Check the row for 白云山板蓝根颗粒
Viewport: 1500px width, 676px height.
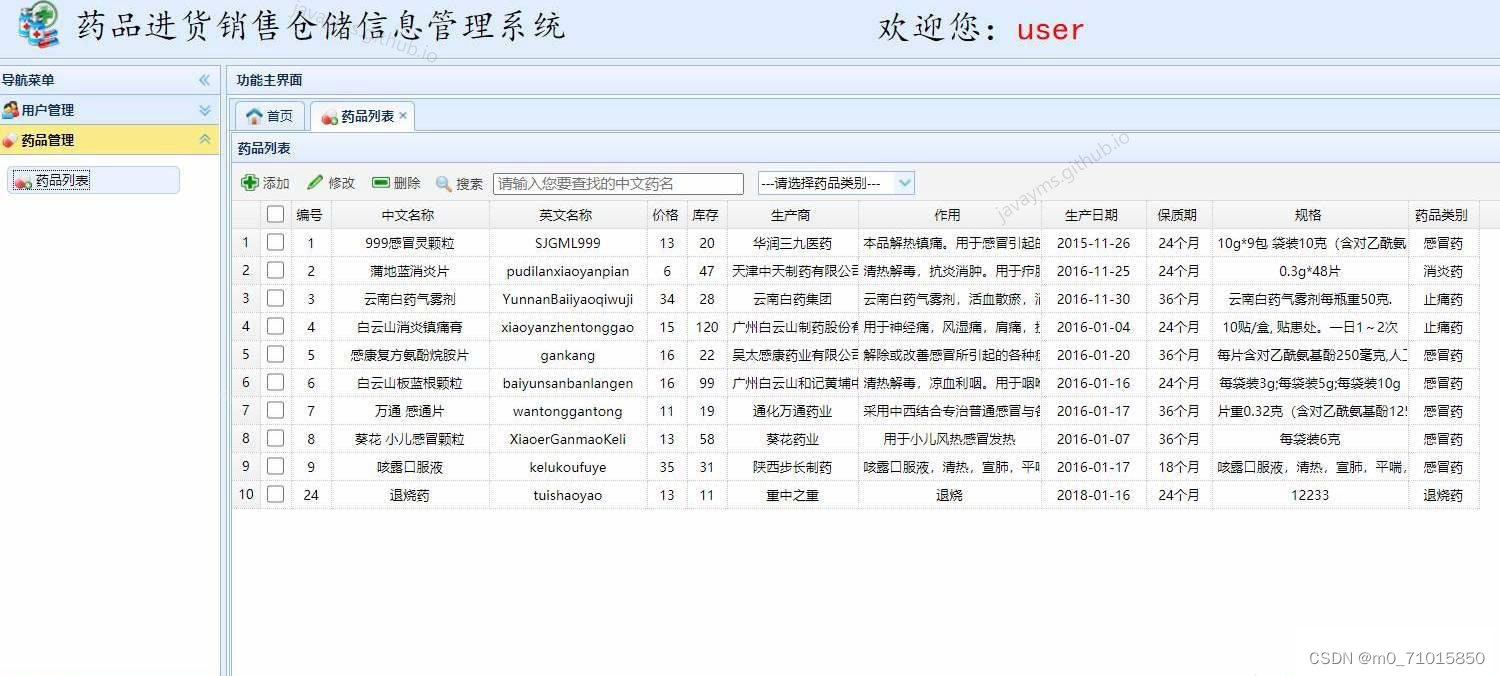[x=275, y=382]
